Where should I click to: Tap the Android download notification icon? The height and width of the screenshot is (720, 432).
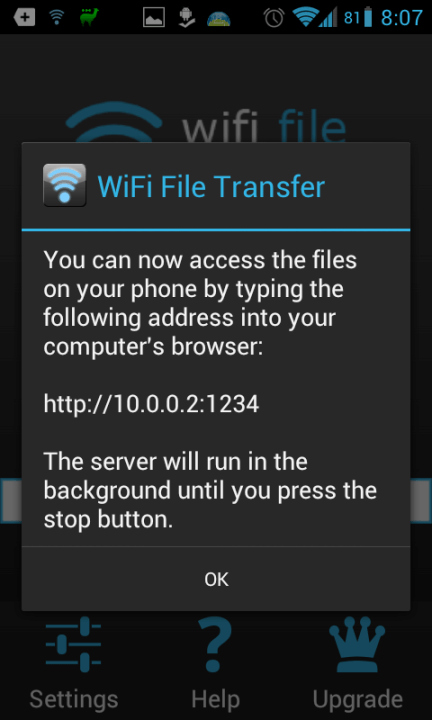pos(186,17)
